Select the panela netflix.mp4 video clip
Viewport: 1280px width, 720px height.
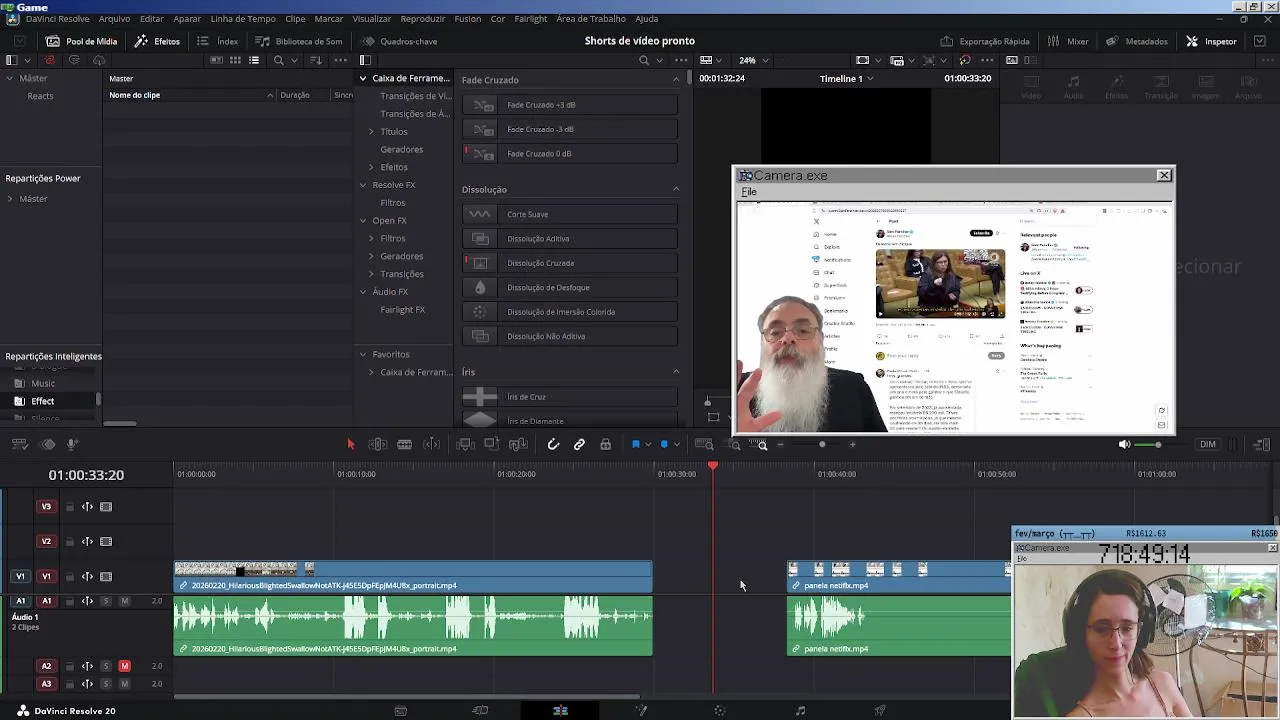click(899, 577)
